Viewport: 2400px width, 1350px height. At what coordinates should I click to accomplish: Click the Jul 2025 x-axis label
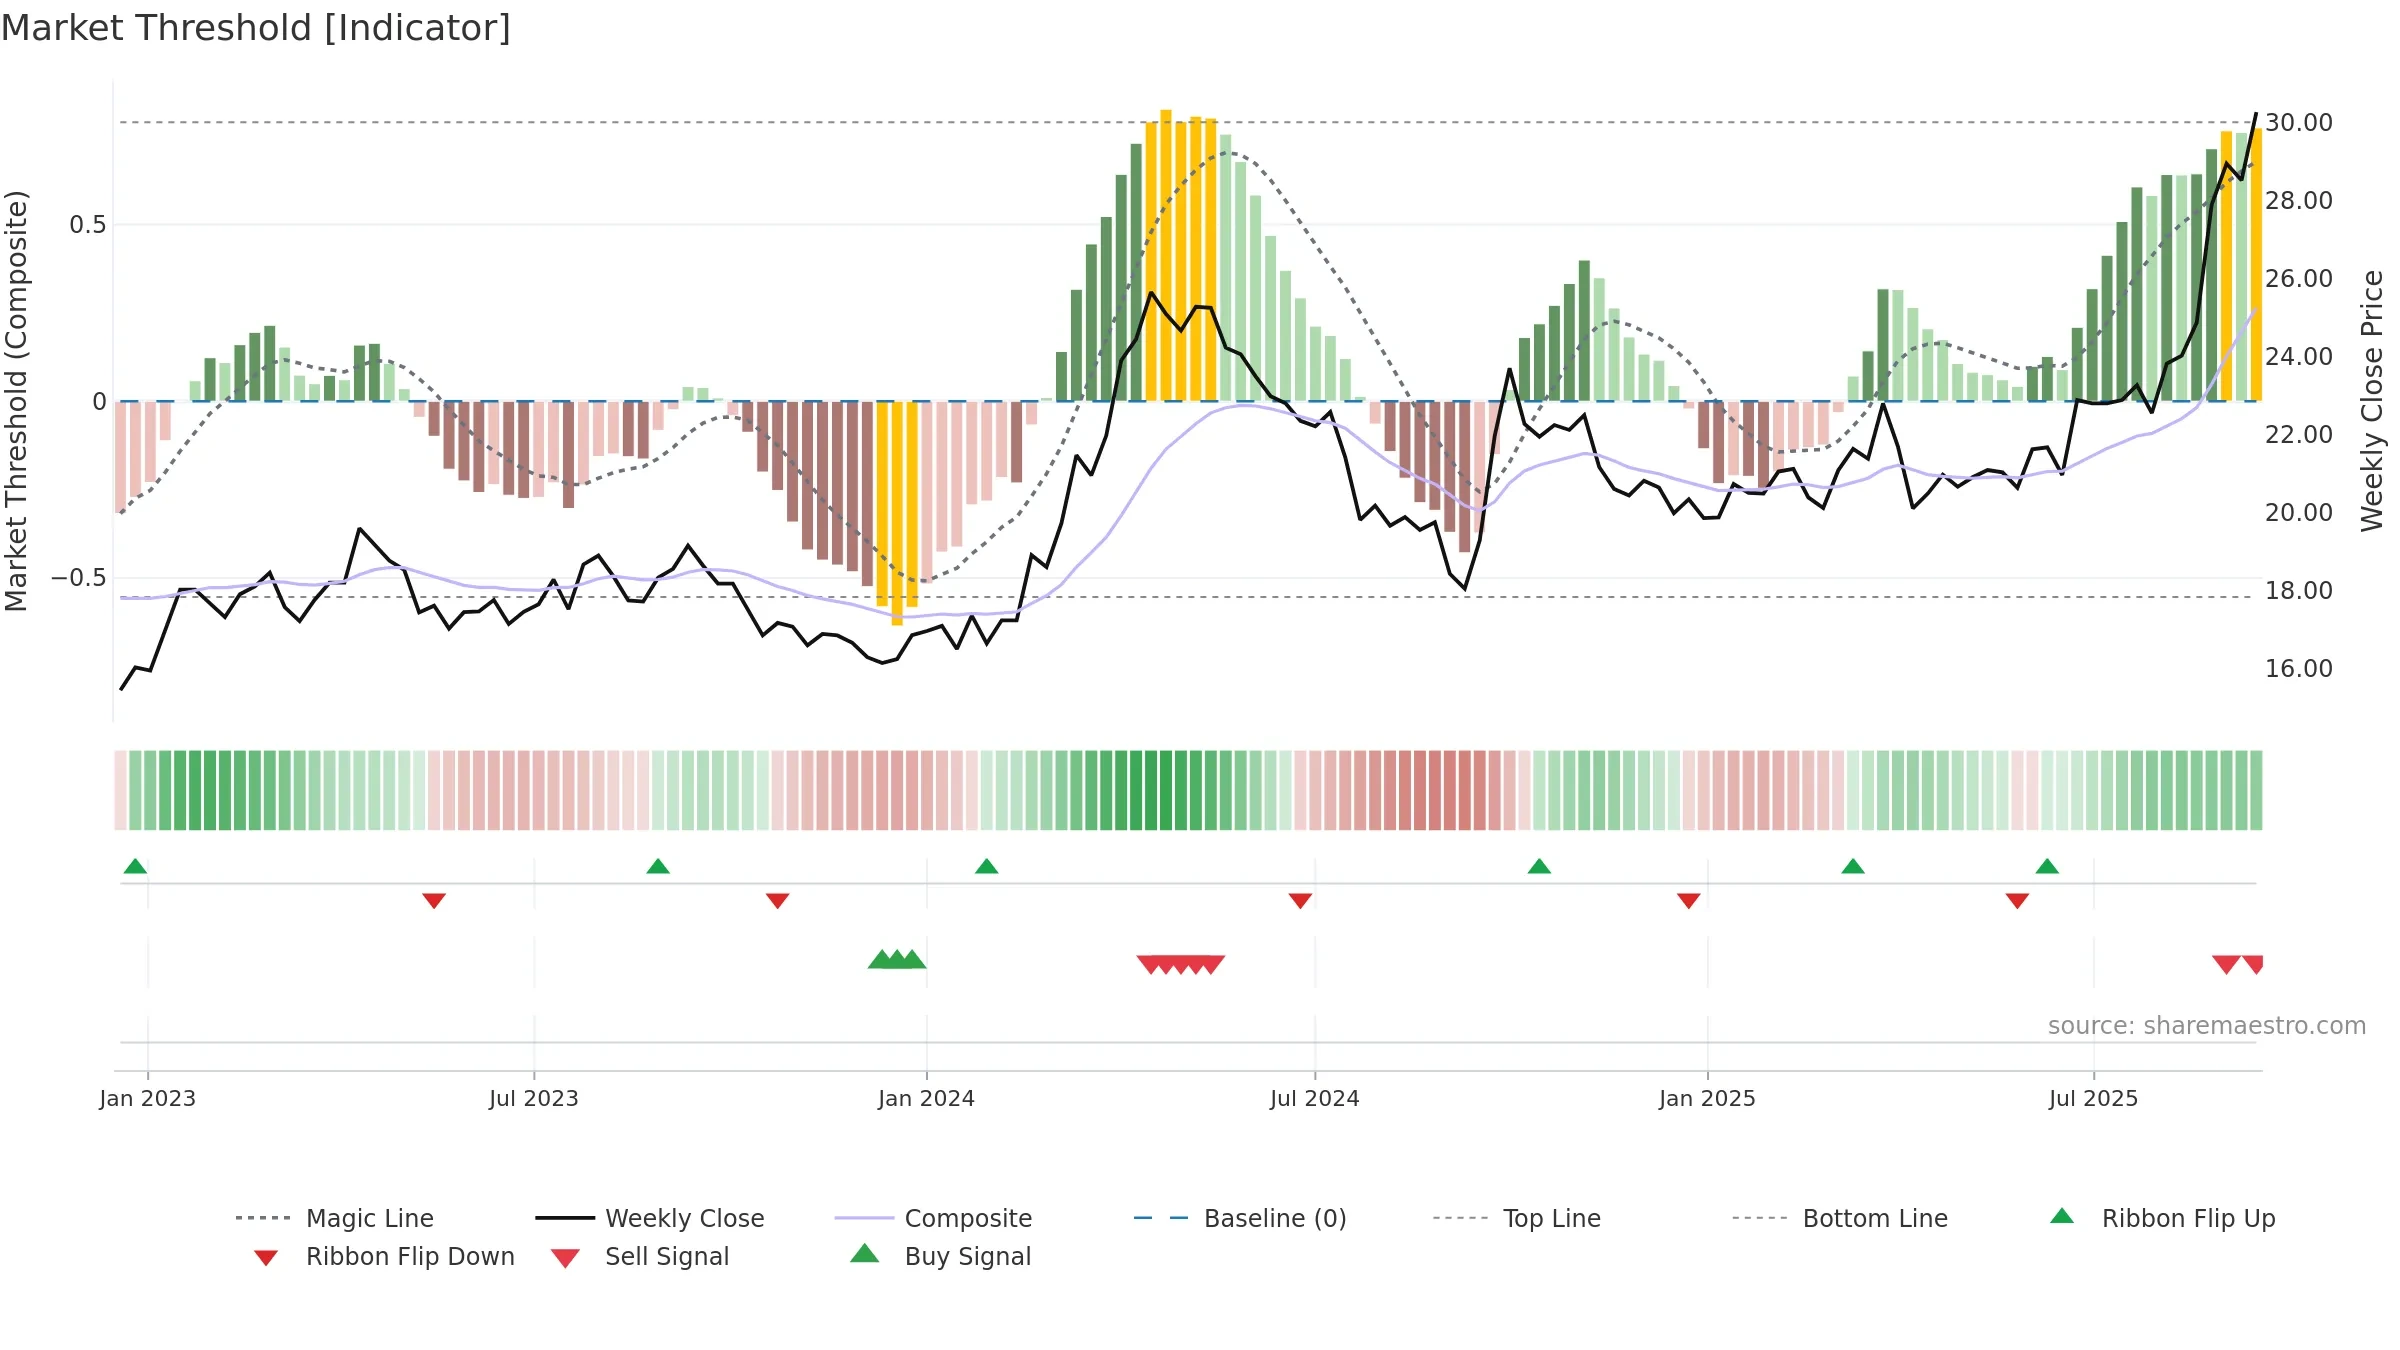(2094, 1098)
